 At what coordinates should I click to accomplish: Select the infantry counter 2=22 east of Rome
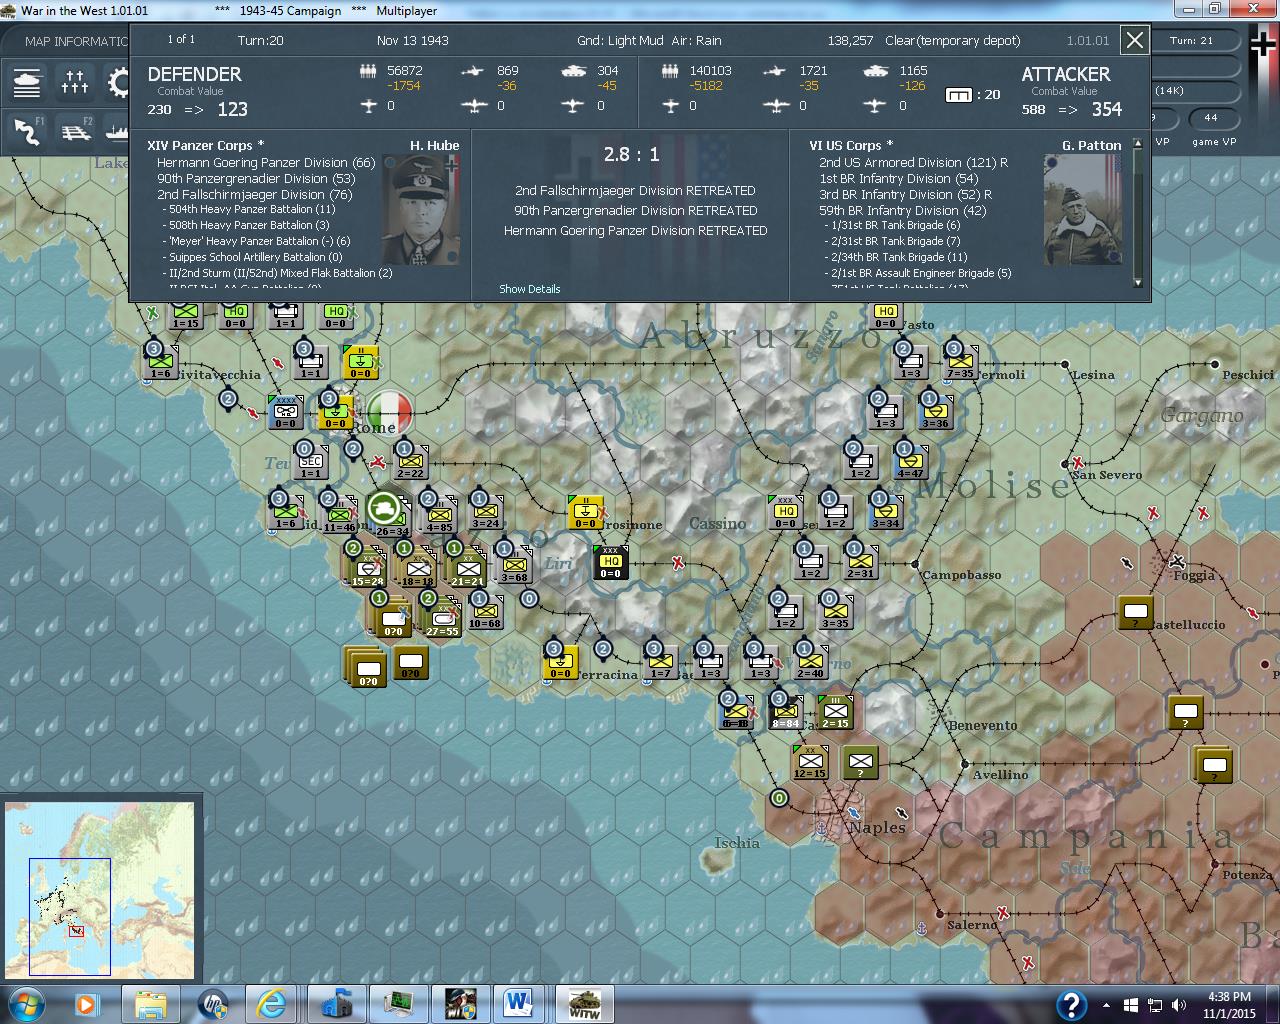(410, 461)
